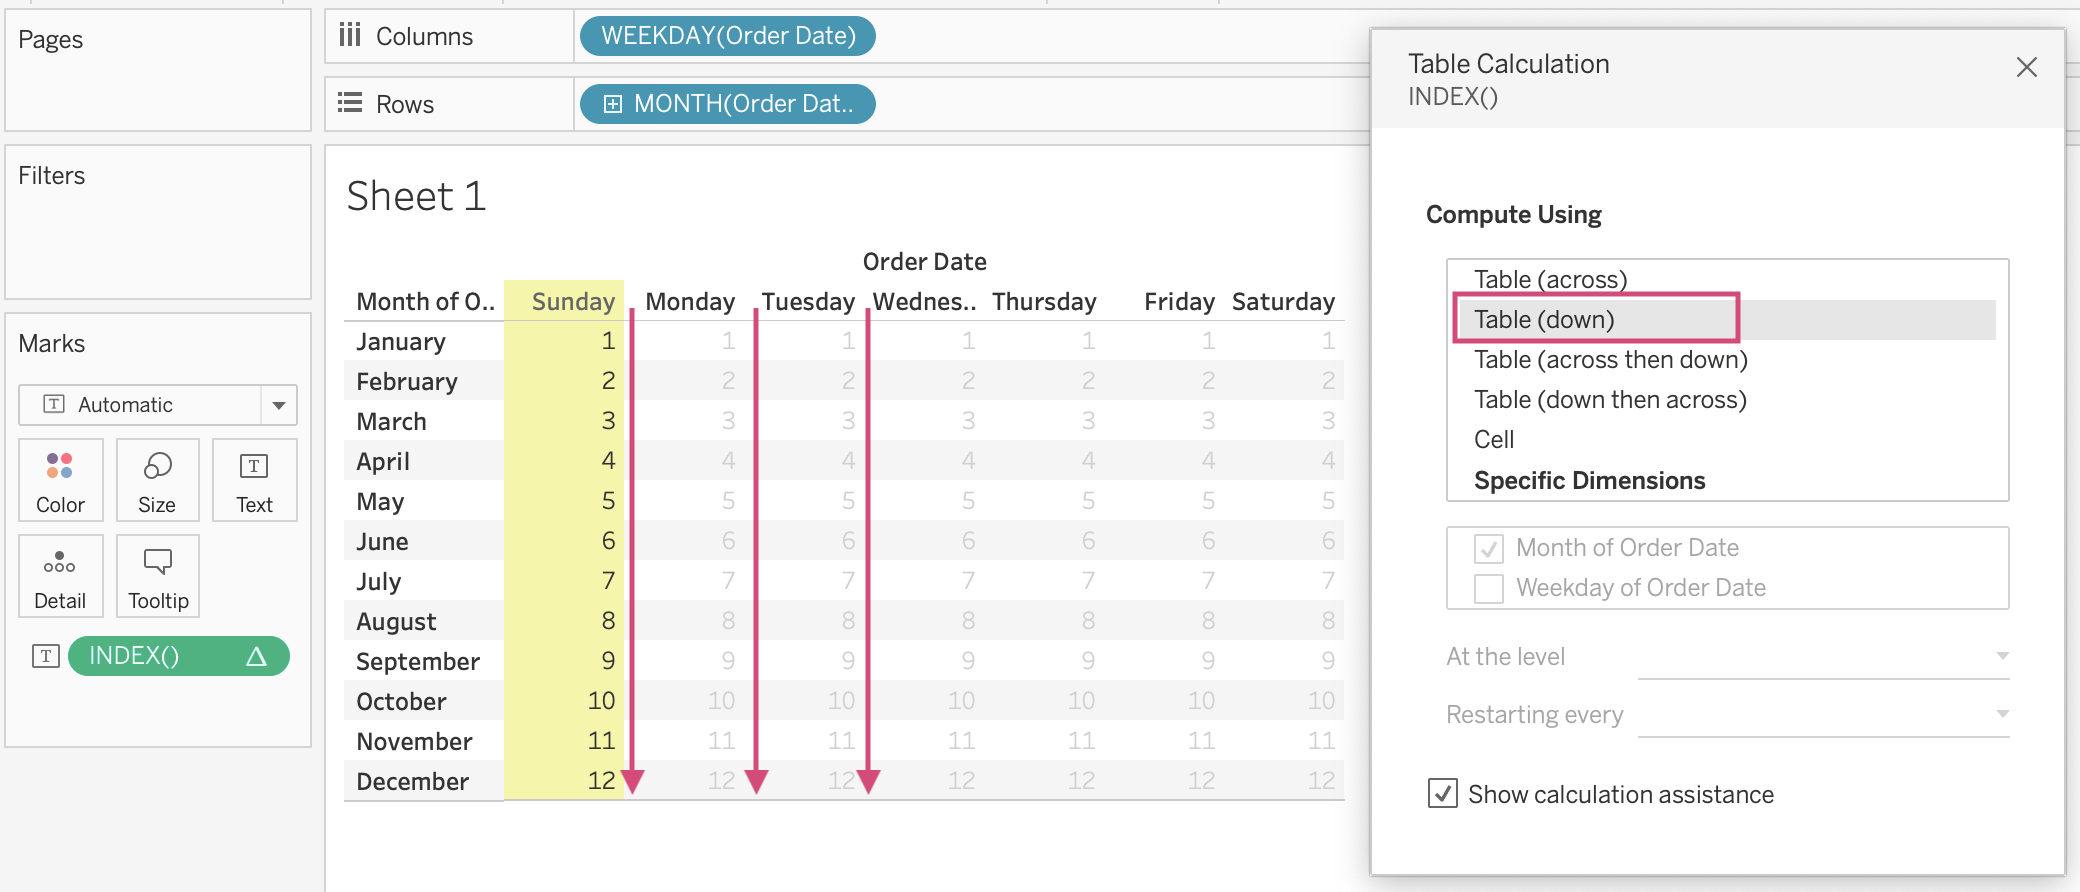Toggle Show calculation assistance checkbox
Viewport: 2080px width, 892px height.
click(1443, 794)
